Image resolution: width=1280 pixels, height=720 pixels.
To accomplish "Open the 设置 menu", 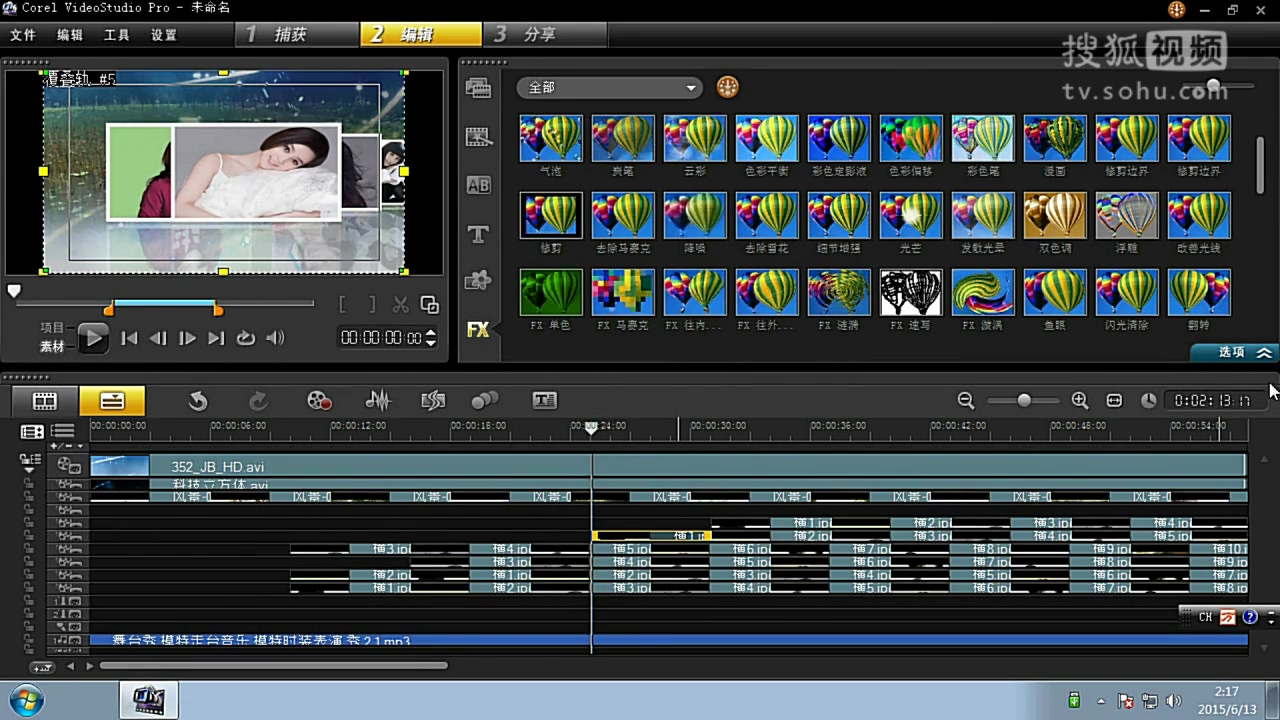I will coord(164,35).
